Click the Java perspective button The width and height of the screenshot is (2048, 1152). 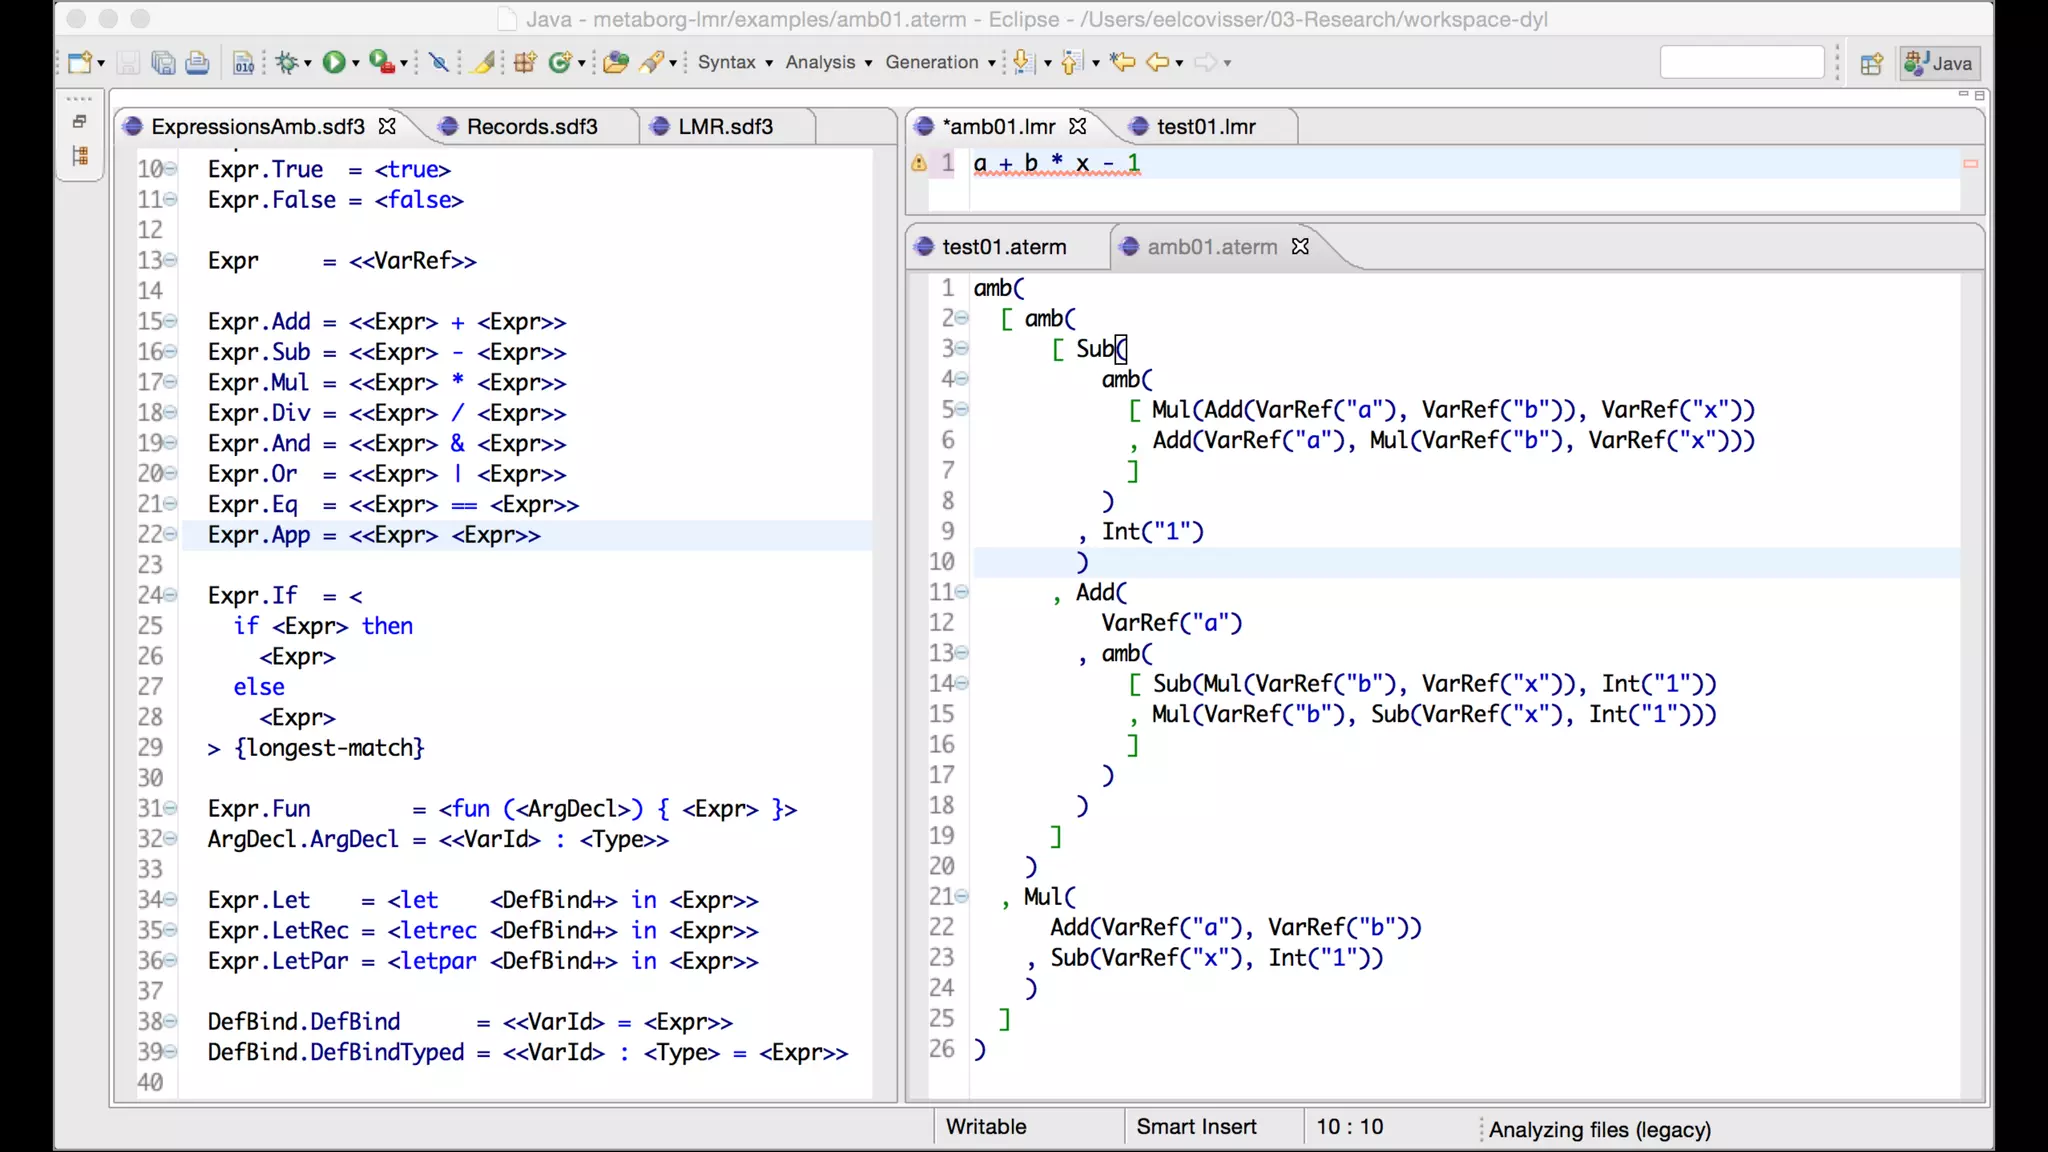[x=1939, y=64]
